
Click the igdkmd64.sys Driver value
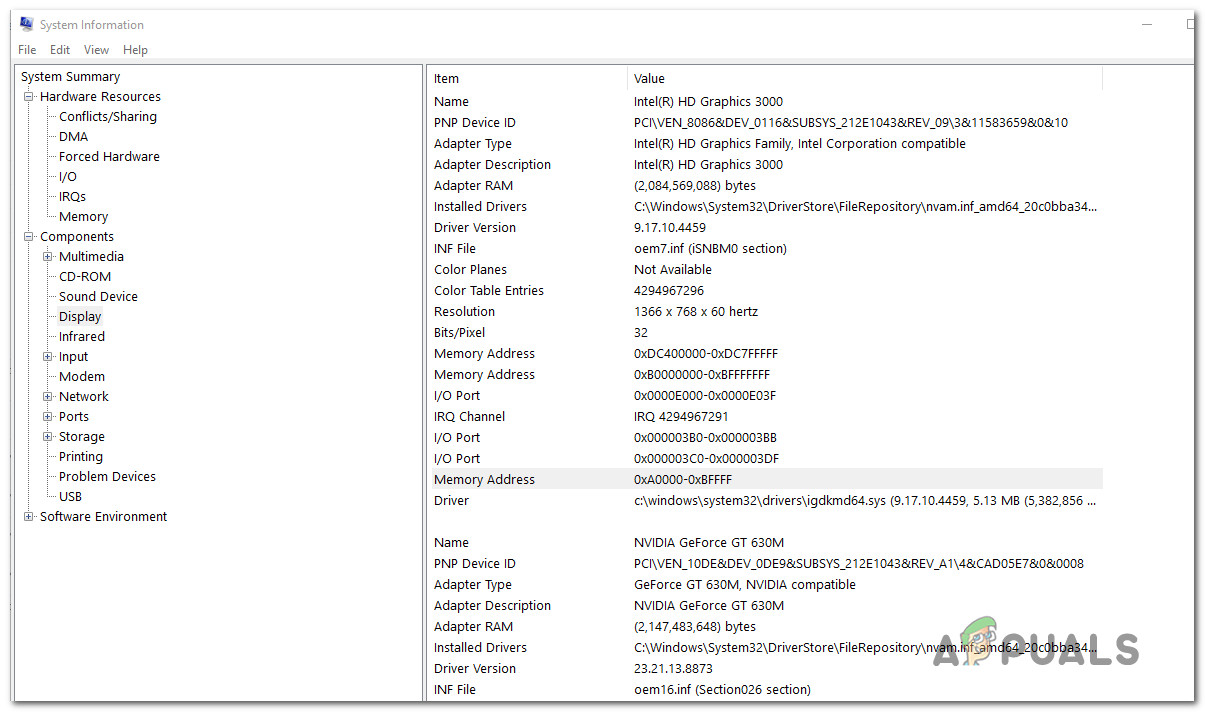pyautogui.click(x=865, y=501)
